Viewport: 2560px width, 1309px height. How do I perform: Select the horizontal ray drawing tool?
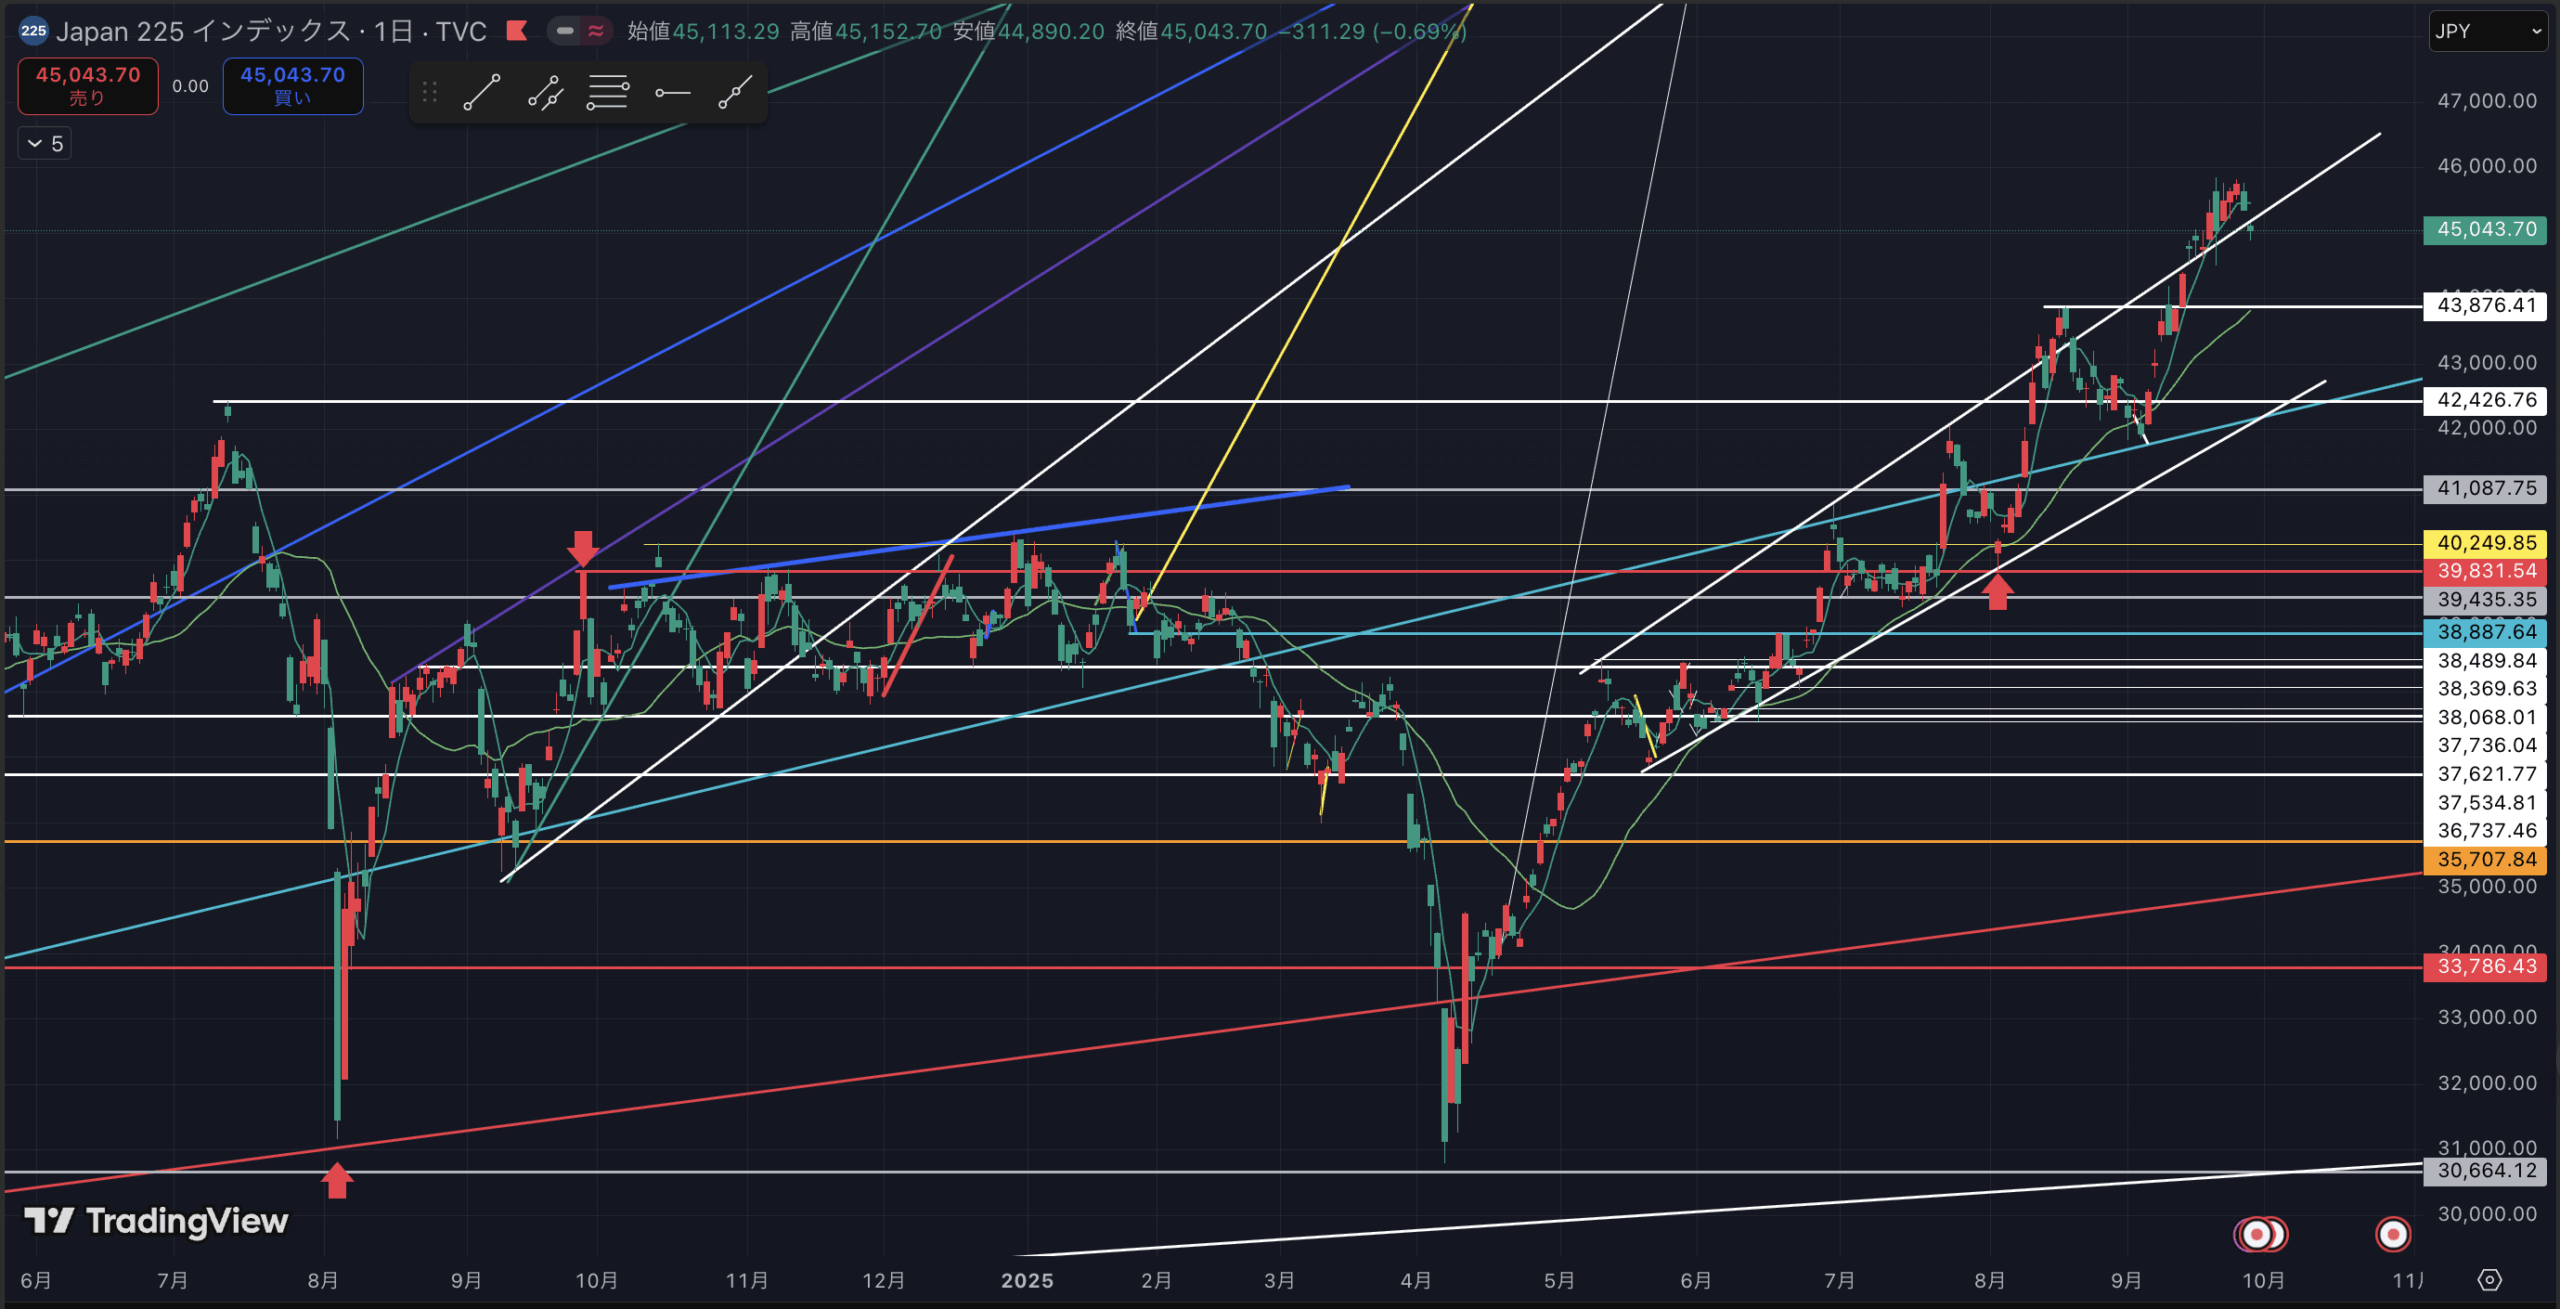[672, 93]
